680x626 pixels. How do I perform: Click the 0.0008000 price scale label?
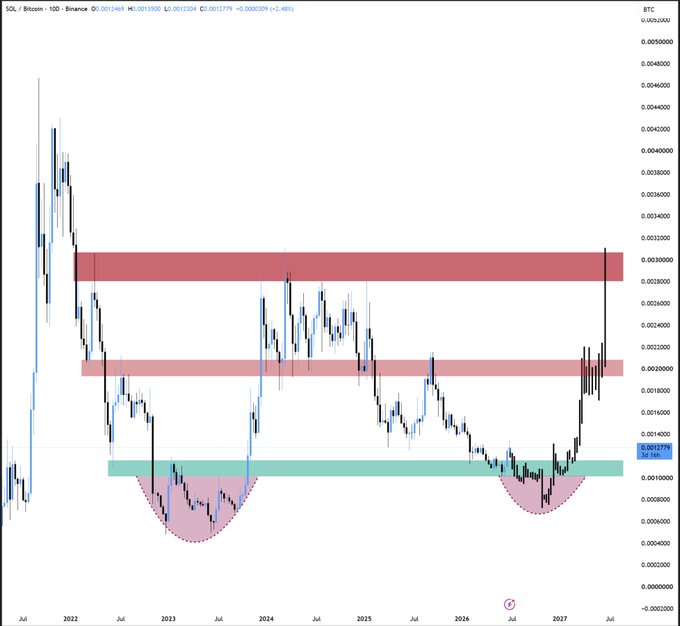657,499
